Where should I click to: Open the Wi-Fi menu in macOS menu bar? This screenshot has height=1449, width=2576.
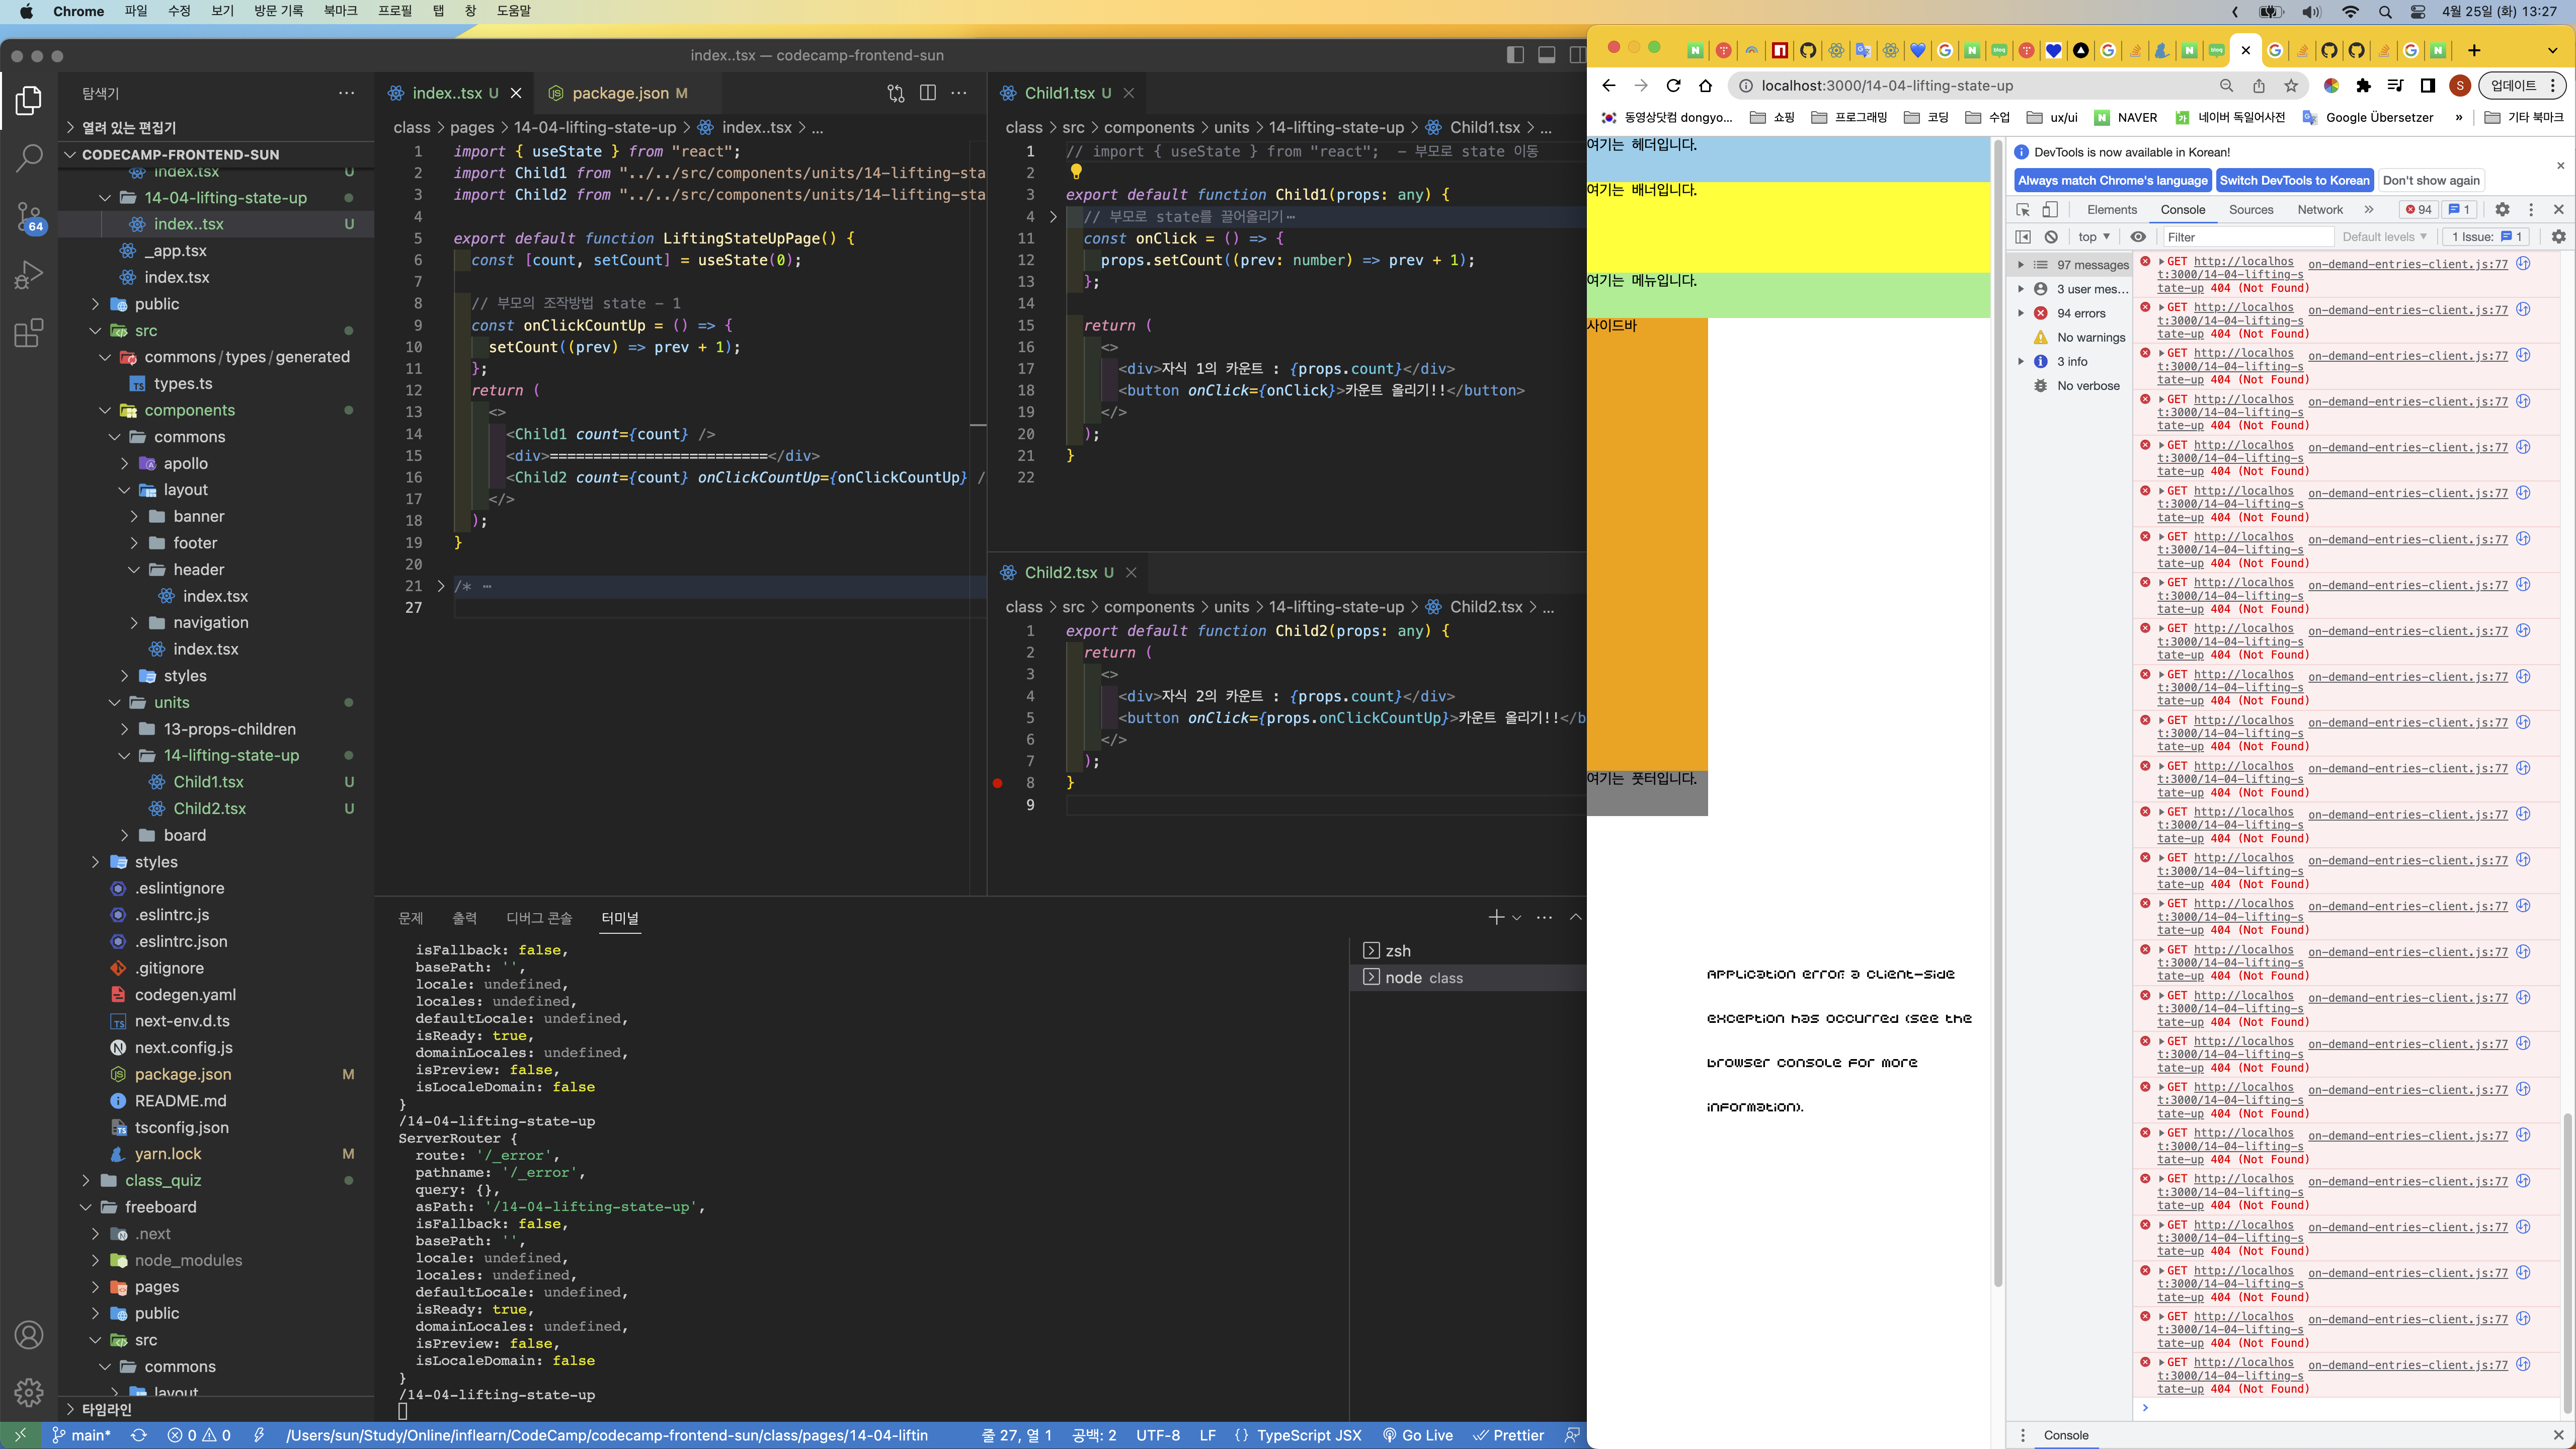(x=2350, y=12)
